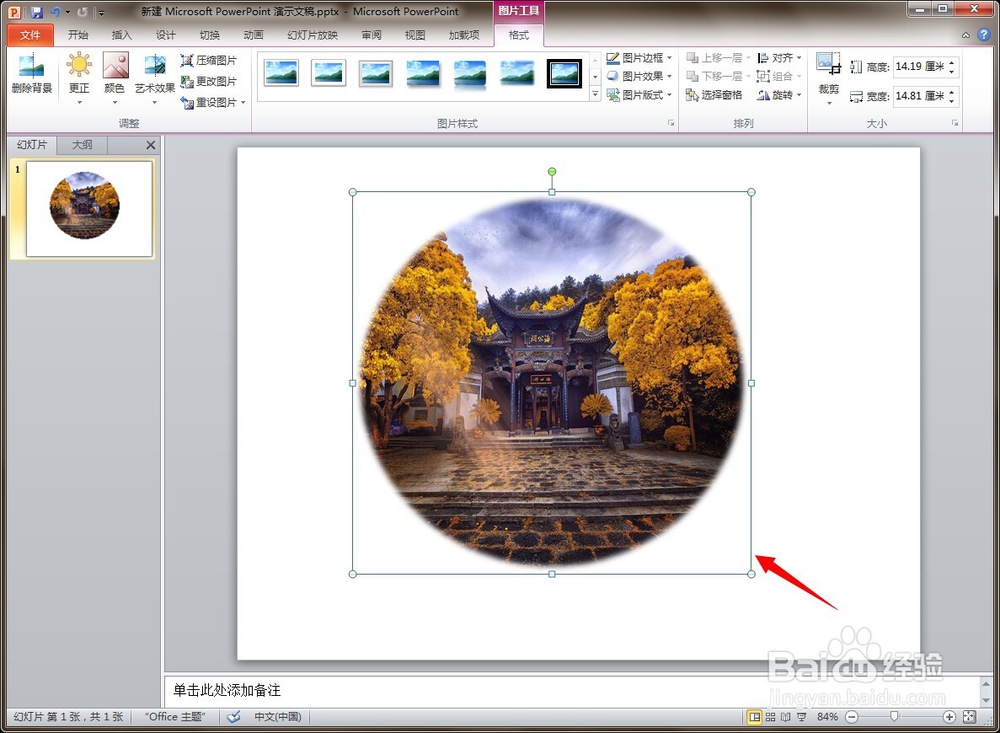Switch to Reading view

(786, 717)
